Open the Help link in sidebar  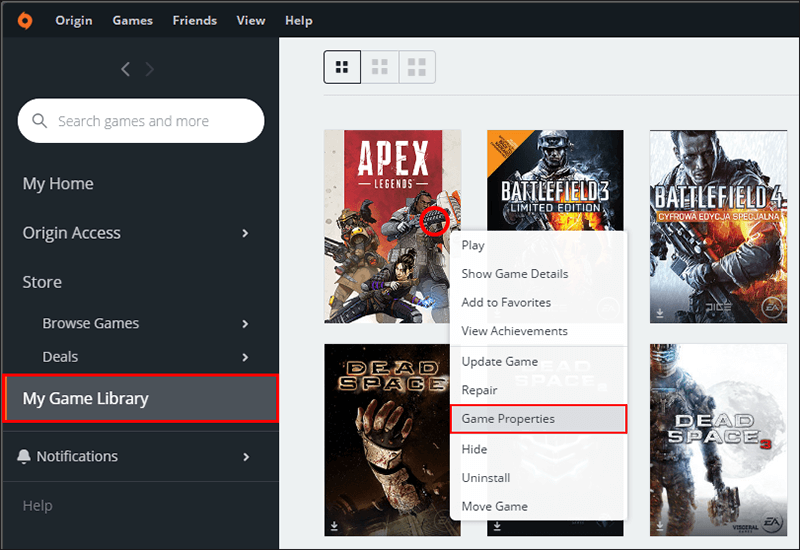click(37, 506)
